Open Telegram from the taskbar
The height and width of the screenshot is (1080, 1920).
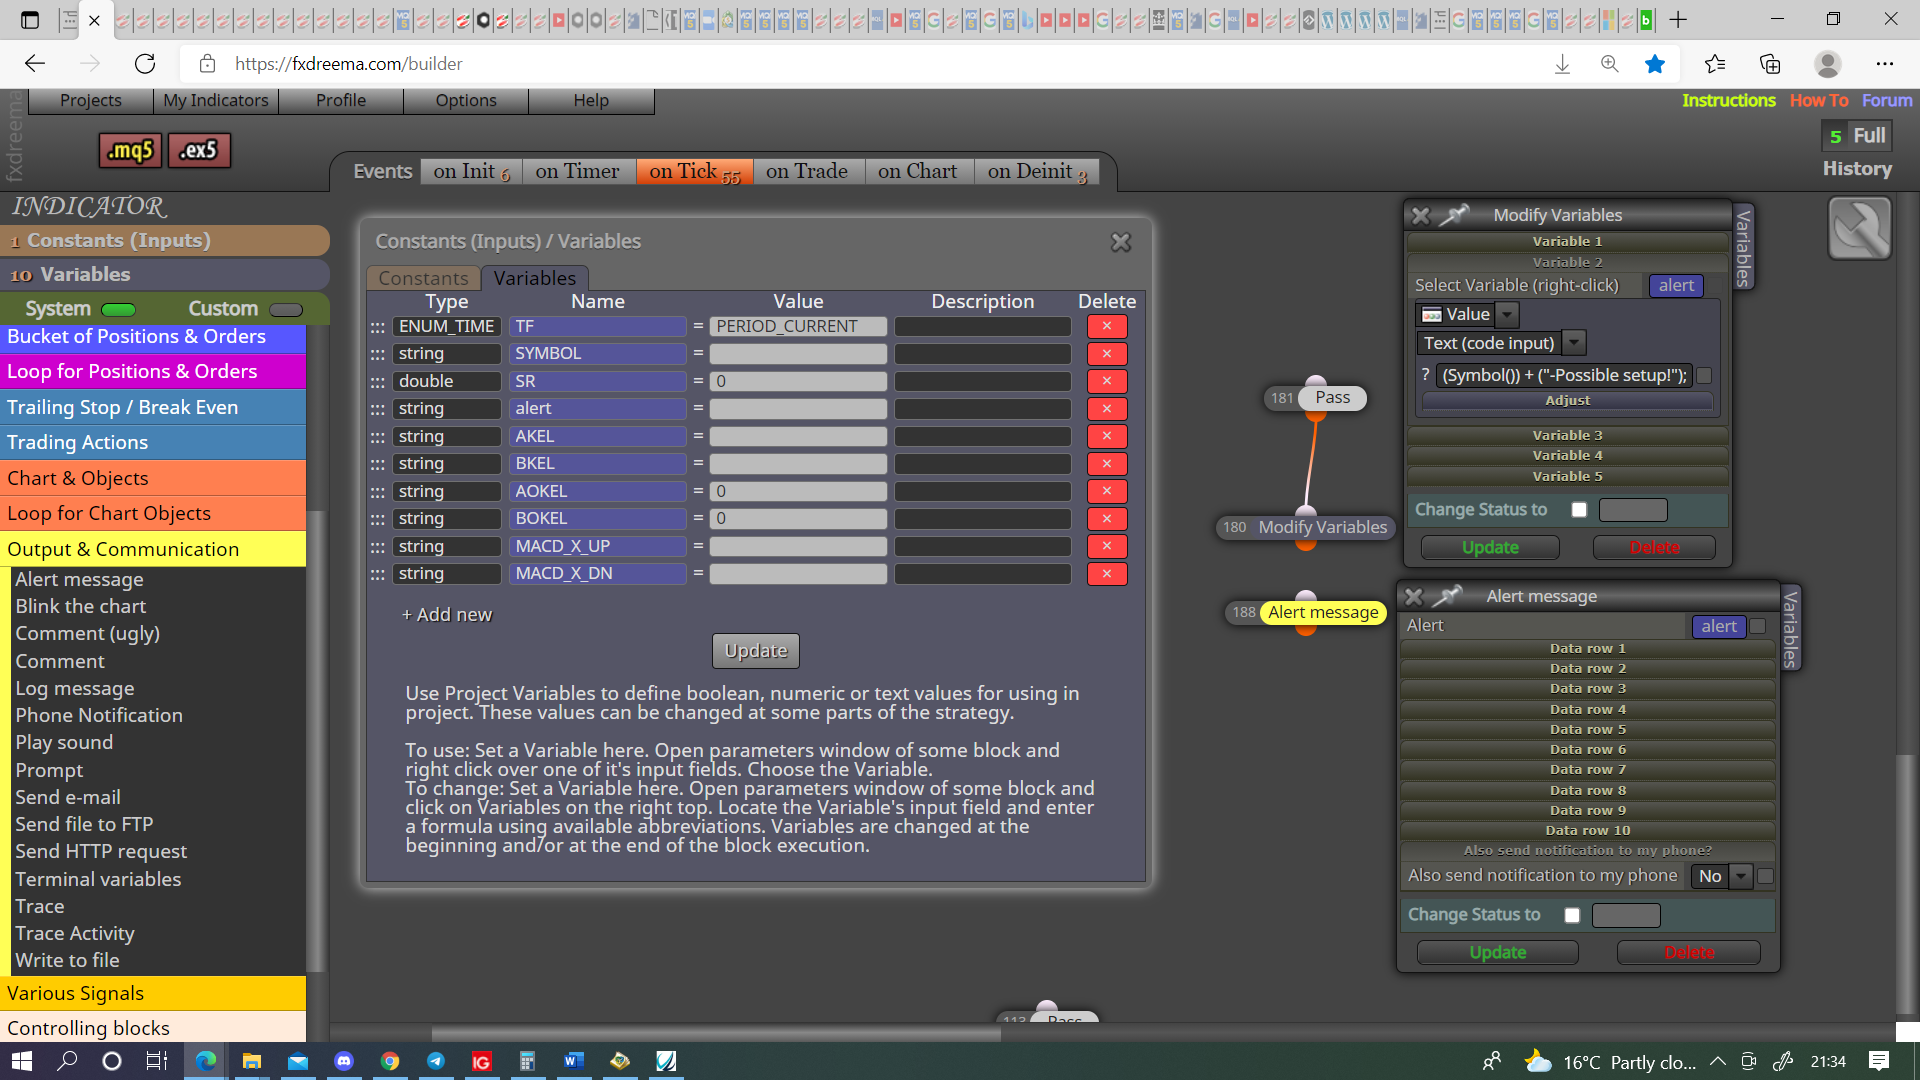[436, 1061]
